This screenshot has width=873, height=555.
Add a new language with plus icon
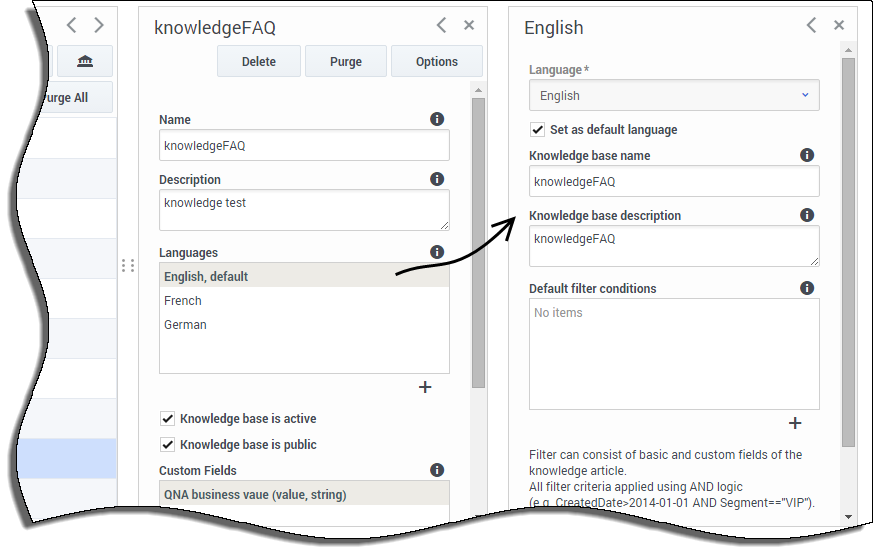point(425,387)
